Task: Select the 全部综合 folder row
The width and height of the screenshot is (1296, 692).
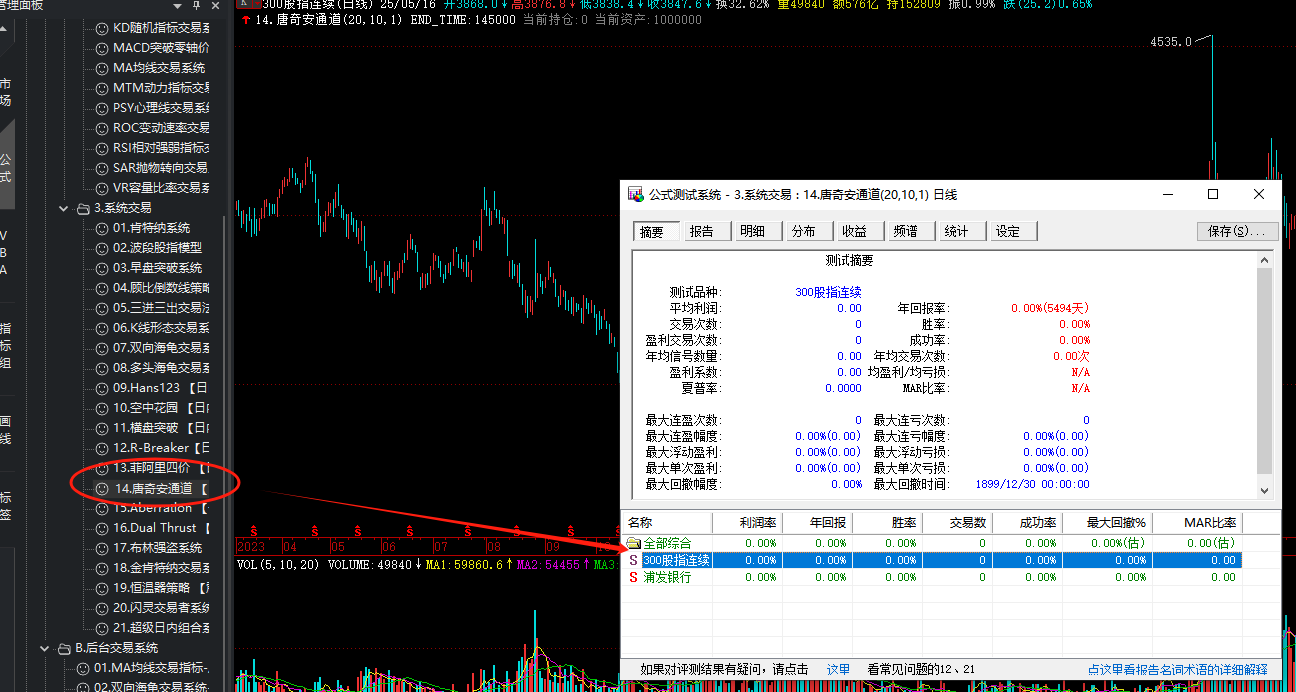Action: point(931,543)
